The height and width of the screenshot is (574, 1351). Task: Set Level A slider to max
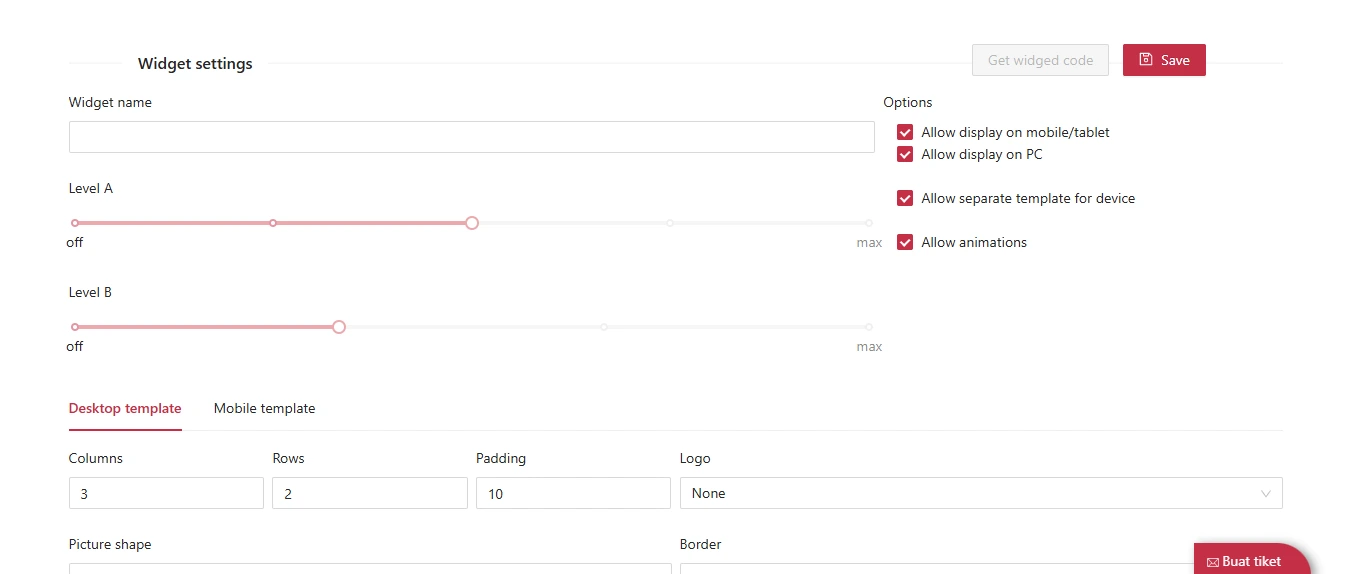tap(869, 223)
